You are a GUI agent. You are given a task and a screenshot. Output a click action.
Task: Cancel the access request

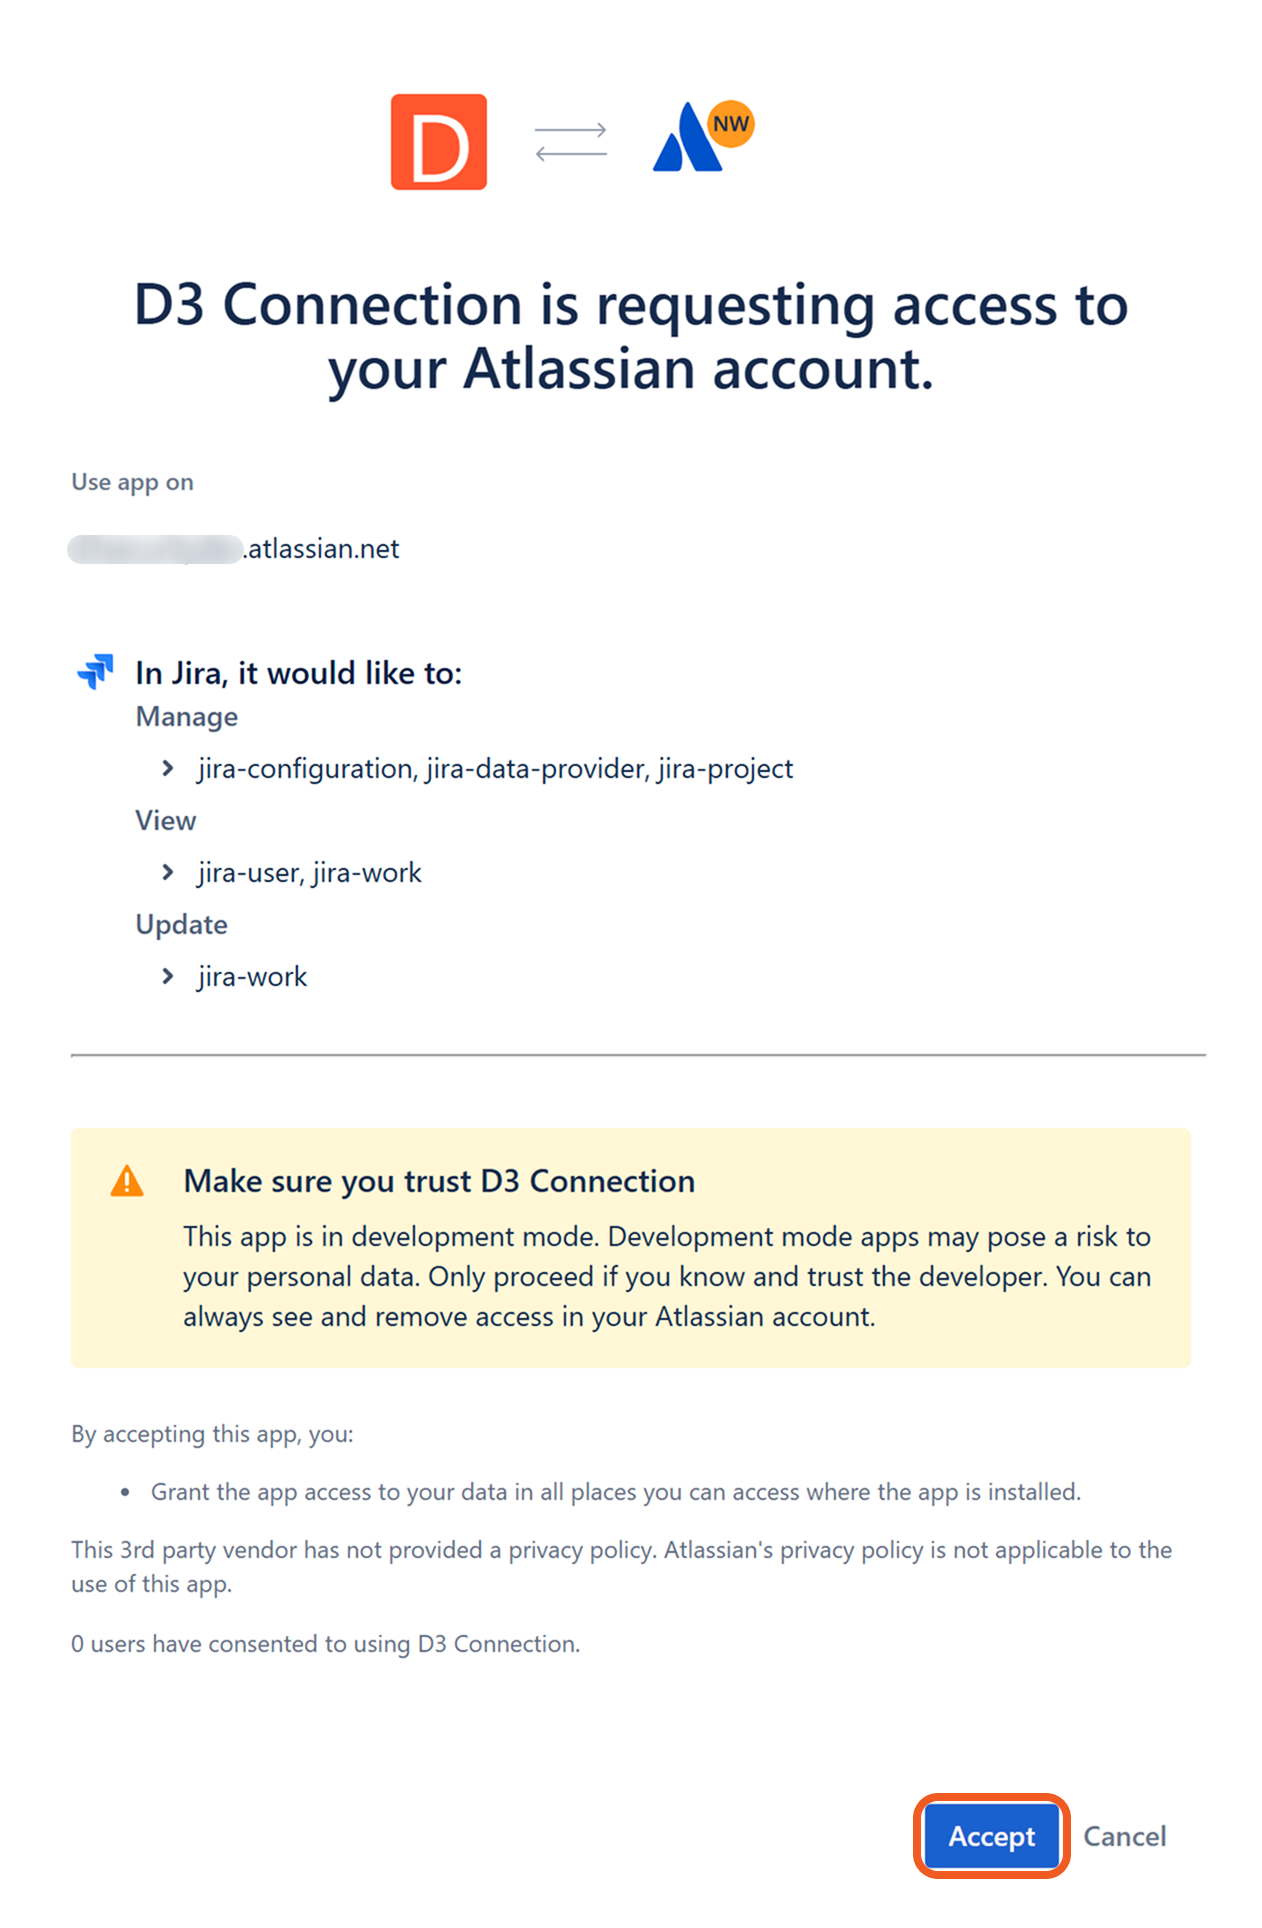pos(1124,1836)
